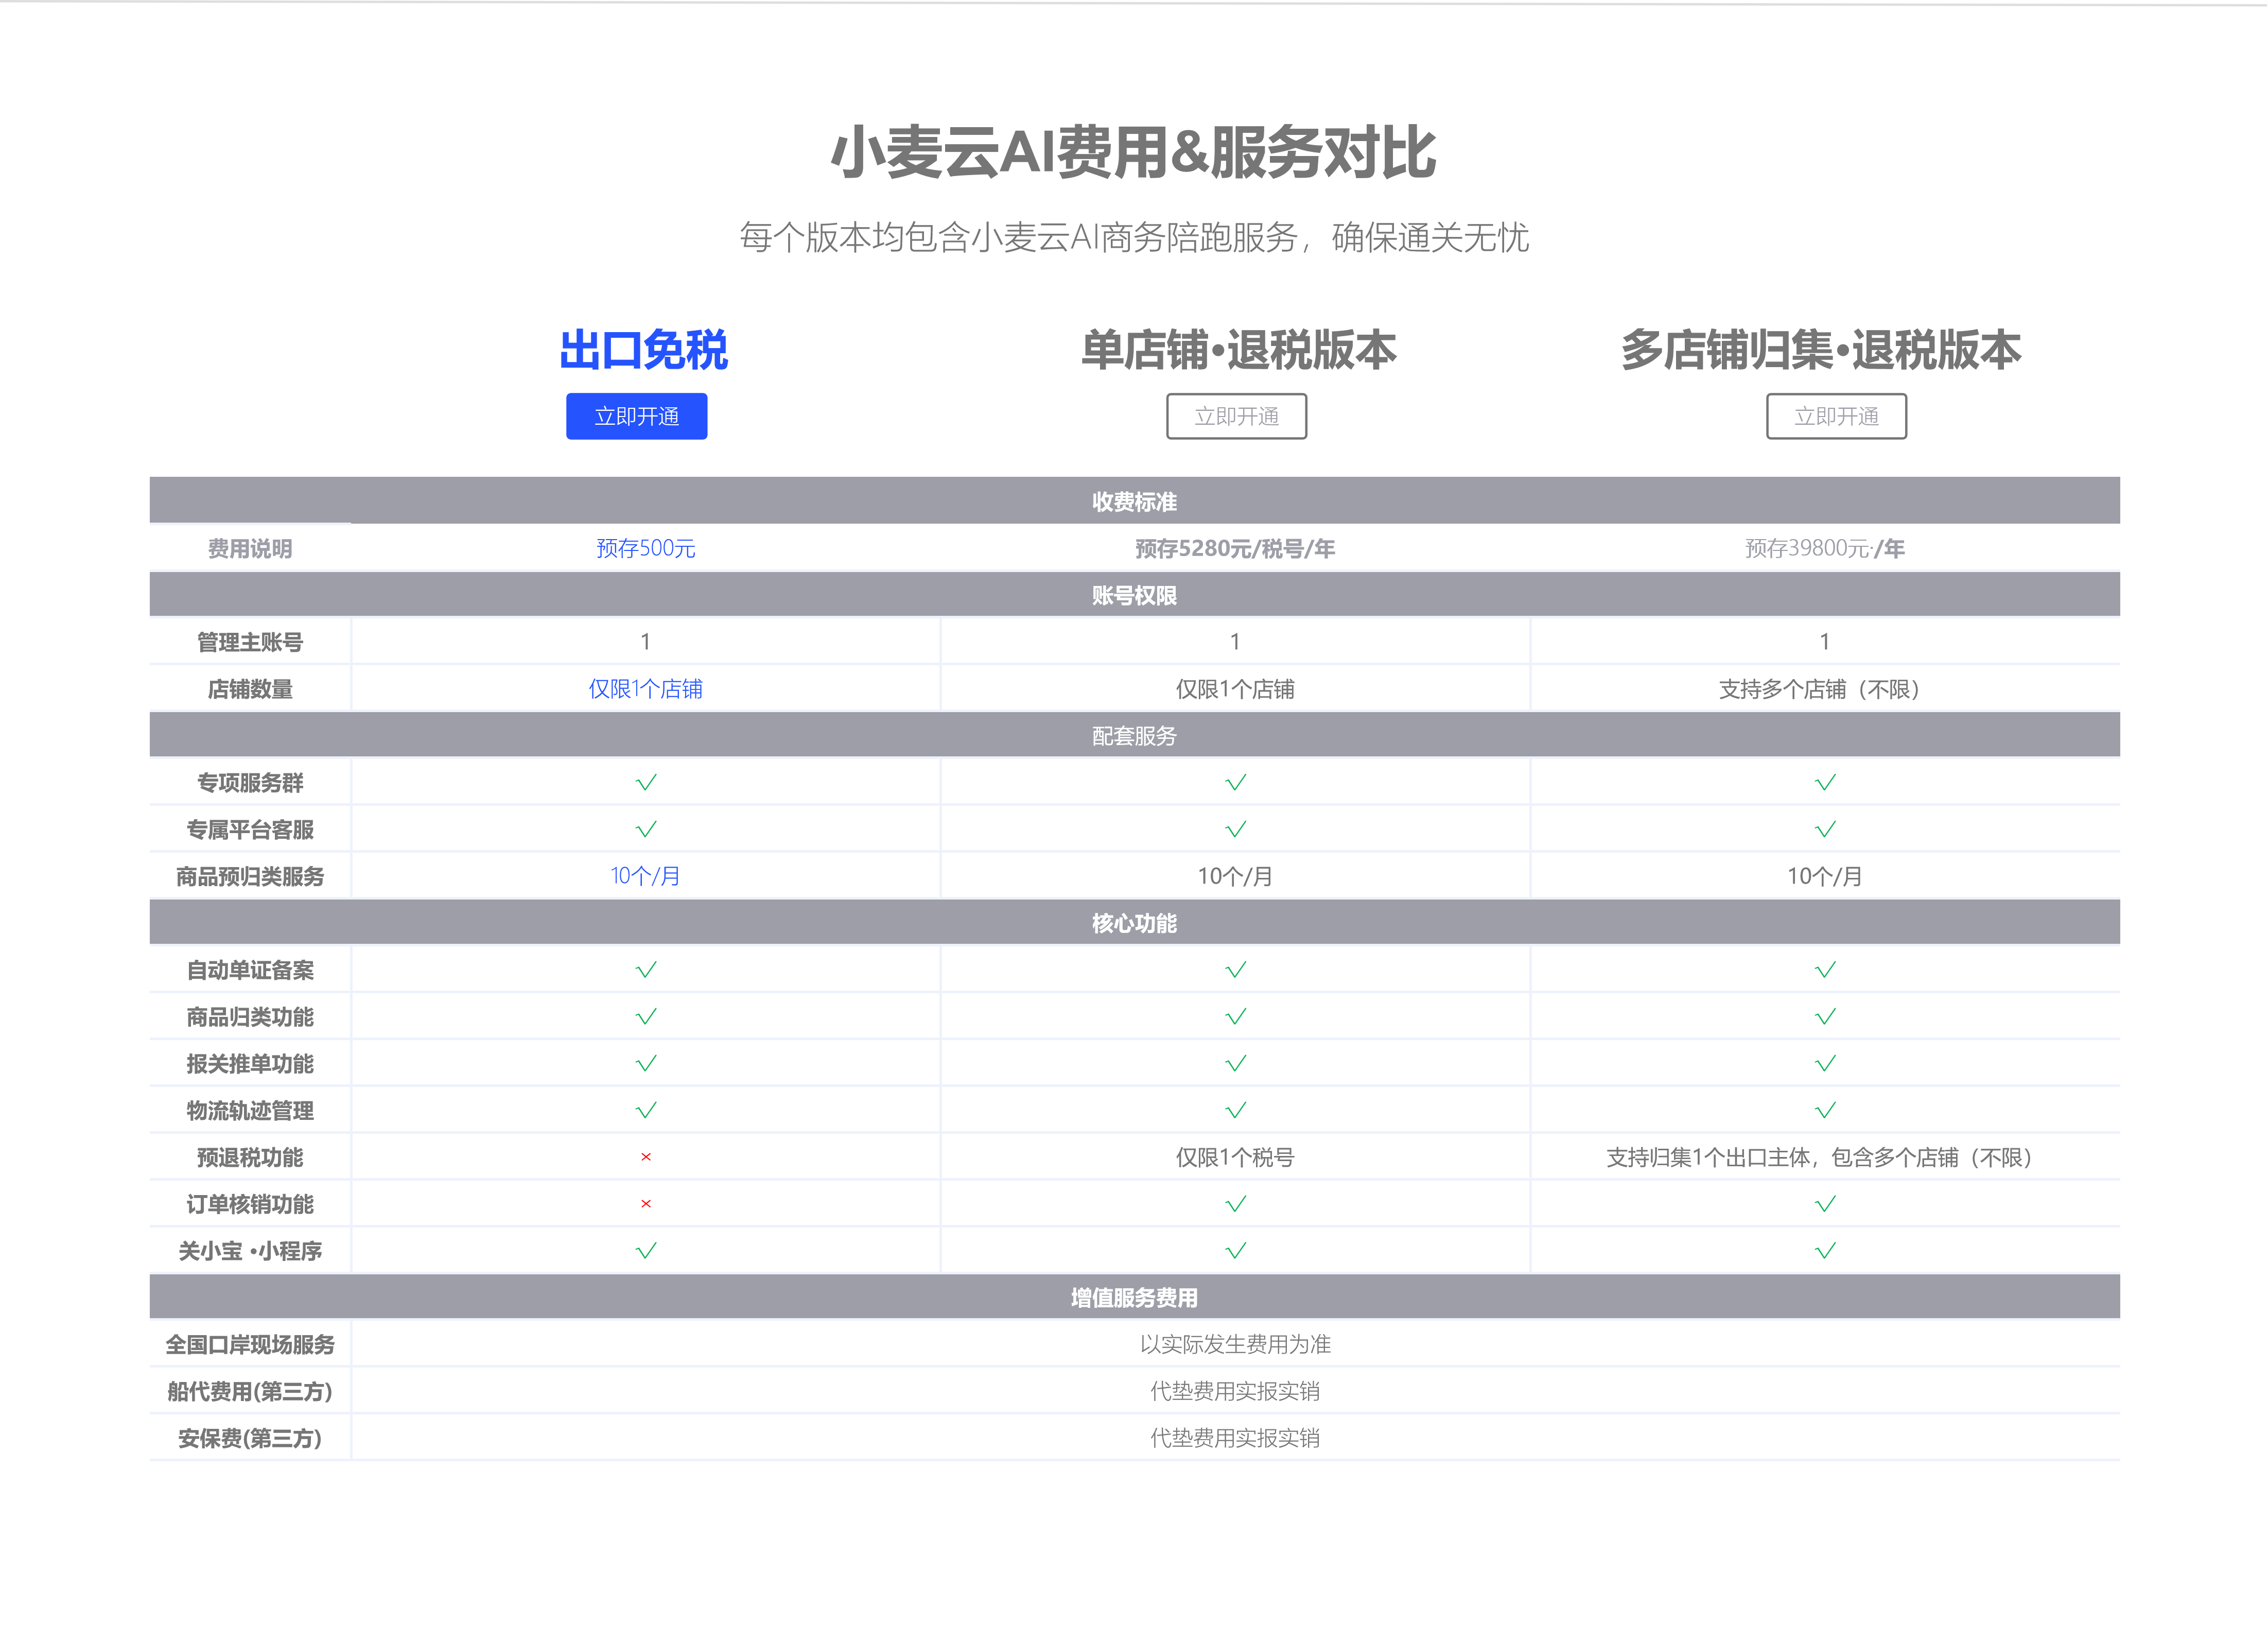Click the 配套服务 section header

[1134, 735]
